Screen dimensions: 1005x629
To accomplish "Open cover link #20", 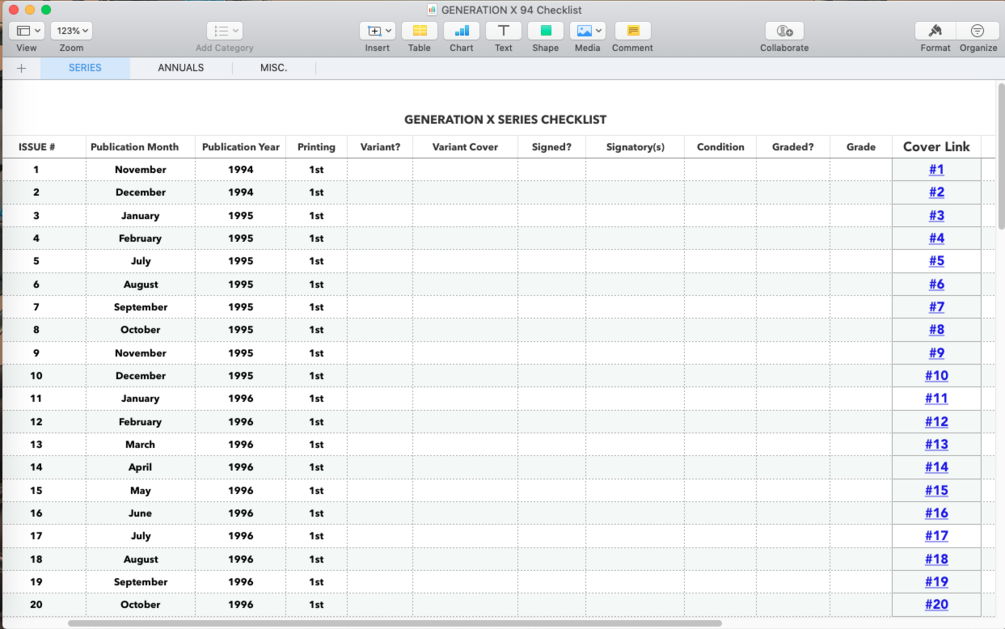I will (936, 605).
